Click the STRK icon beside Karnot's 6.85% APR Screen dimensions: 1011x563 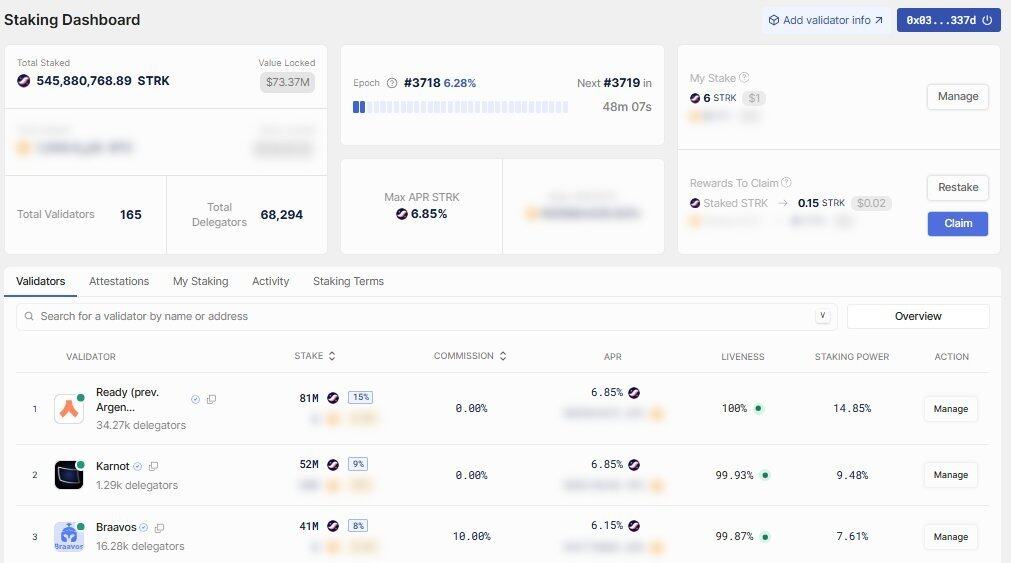coord(634,464)
